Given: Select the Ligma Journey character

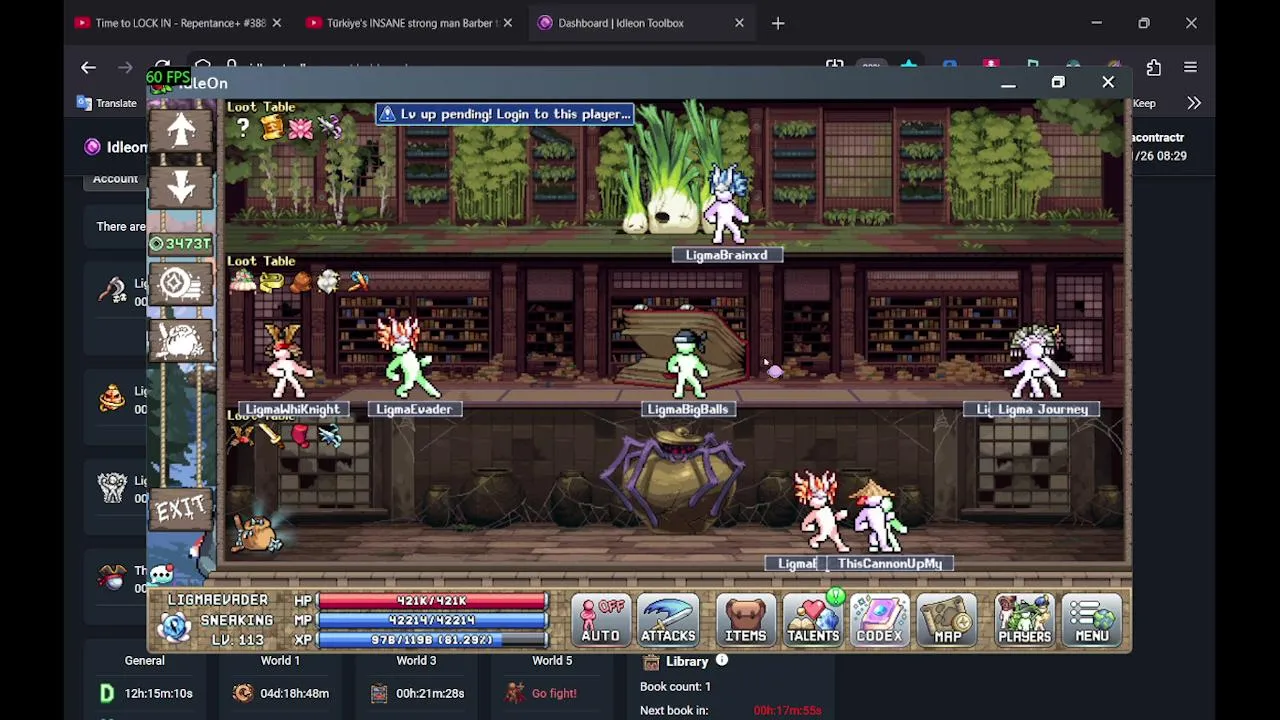Looking at the screenshot, I should [x=1035, y=362].
